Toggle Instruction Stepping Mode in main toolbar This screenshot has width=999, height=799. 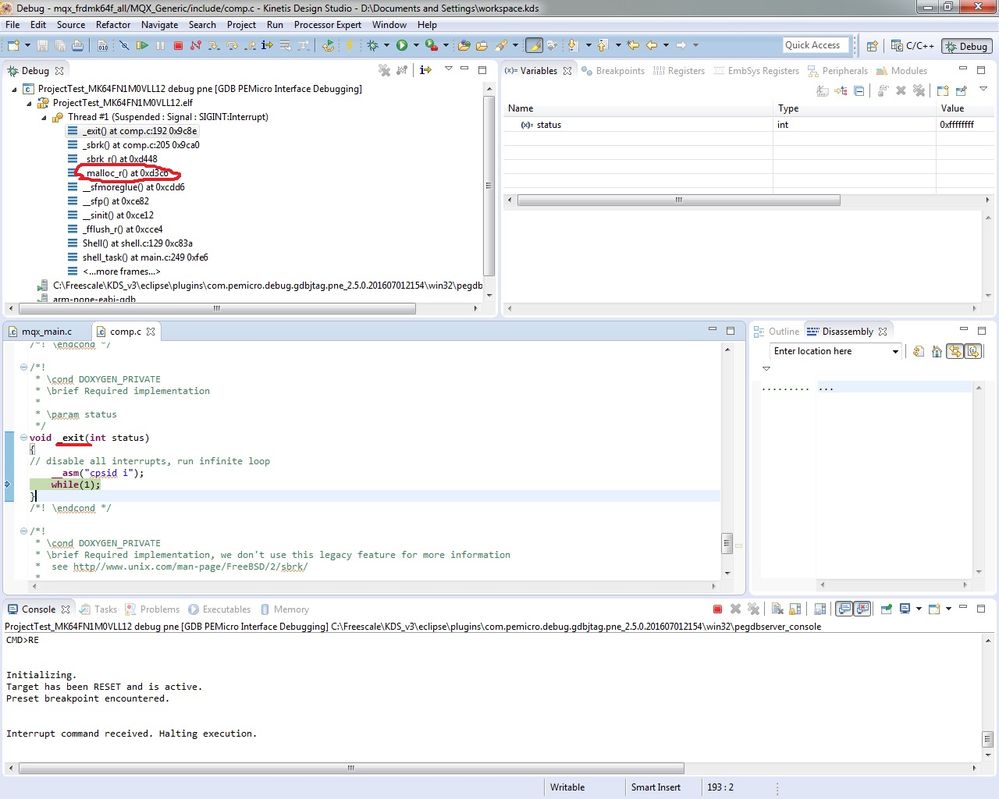(x=267, y=45)
